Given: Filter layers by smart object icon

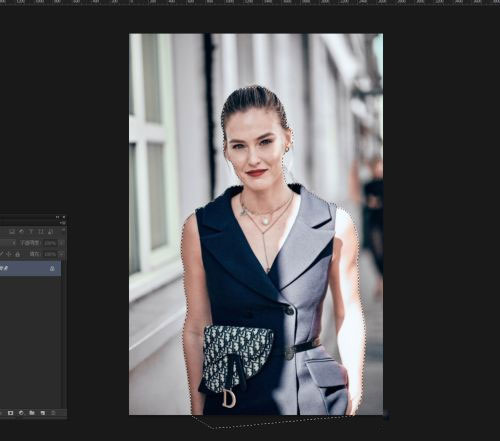Looking at the screenshot, I should pos(51,231).
